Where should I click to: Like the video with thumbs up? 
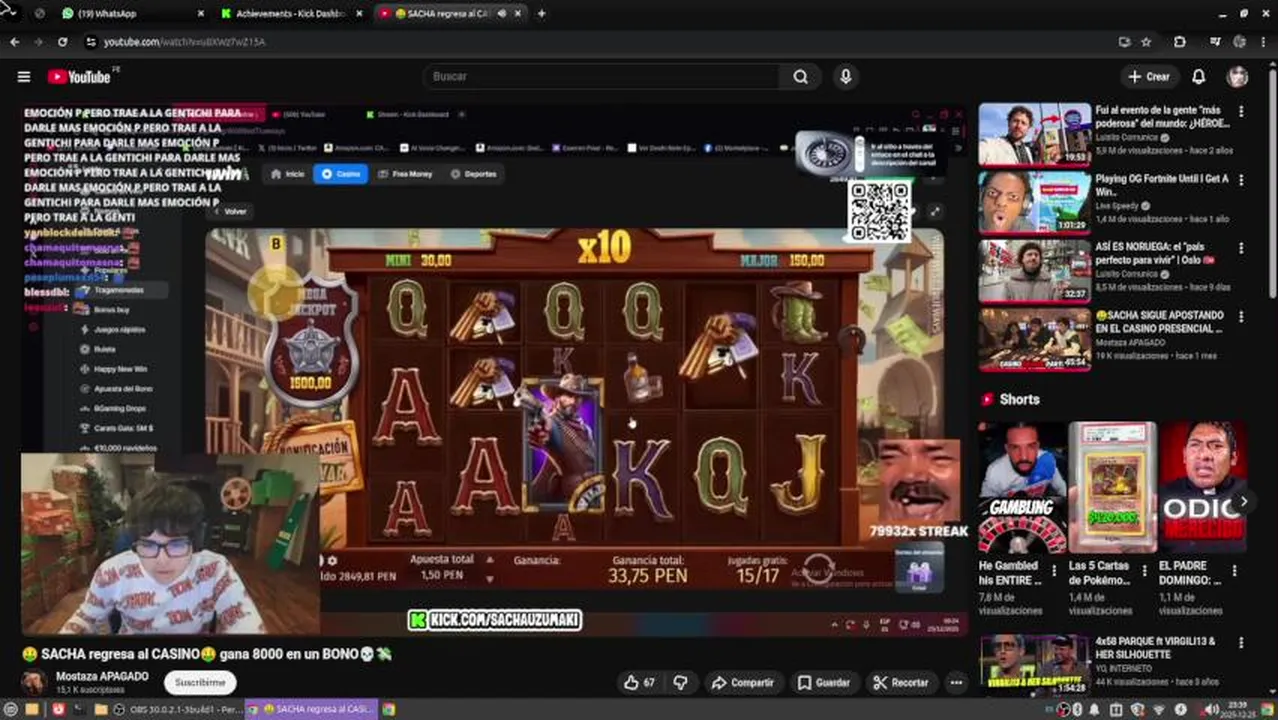[639, 683]
